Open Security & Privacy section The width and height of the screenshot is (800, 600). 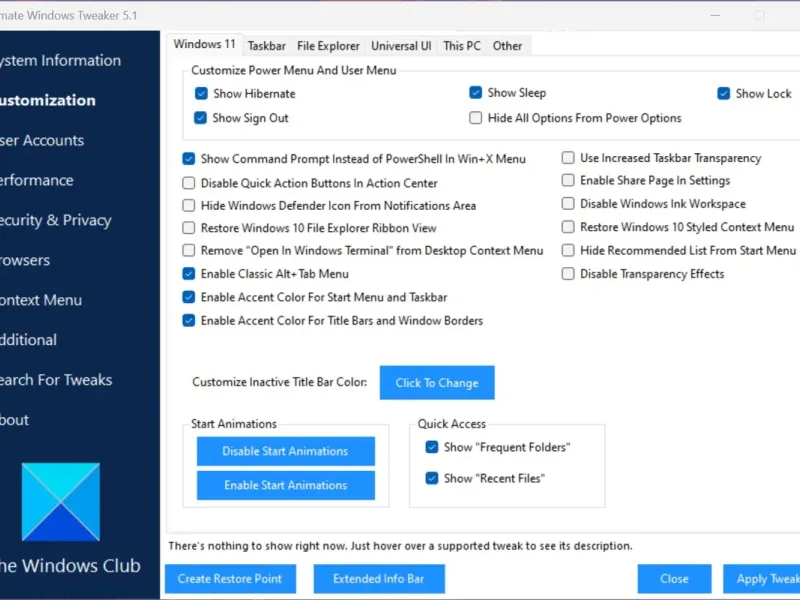(55, 220)
